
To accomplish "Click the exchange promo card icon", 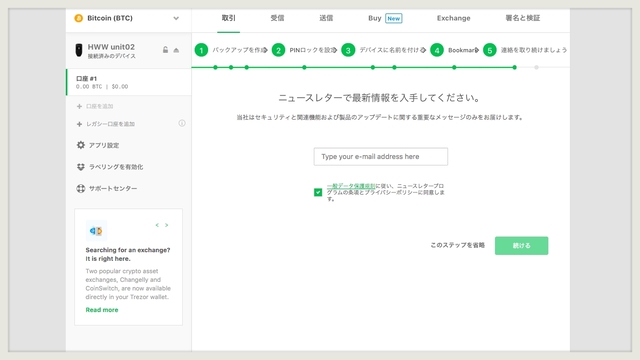I will click(x=96, y=231).
